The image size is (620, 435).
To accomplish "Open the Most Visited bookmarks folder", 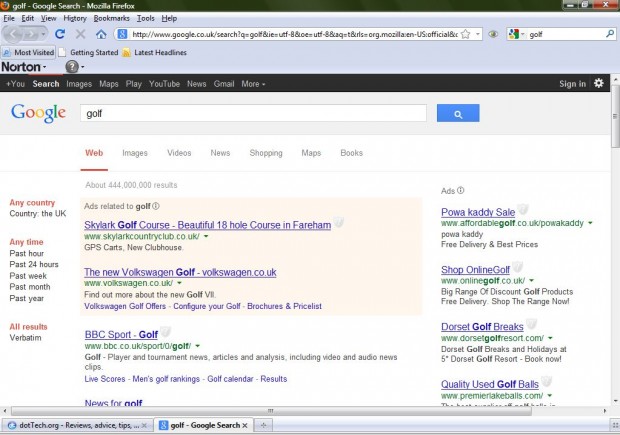I will pyautogui.click(x=28, y=53).
